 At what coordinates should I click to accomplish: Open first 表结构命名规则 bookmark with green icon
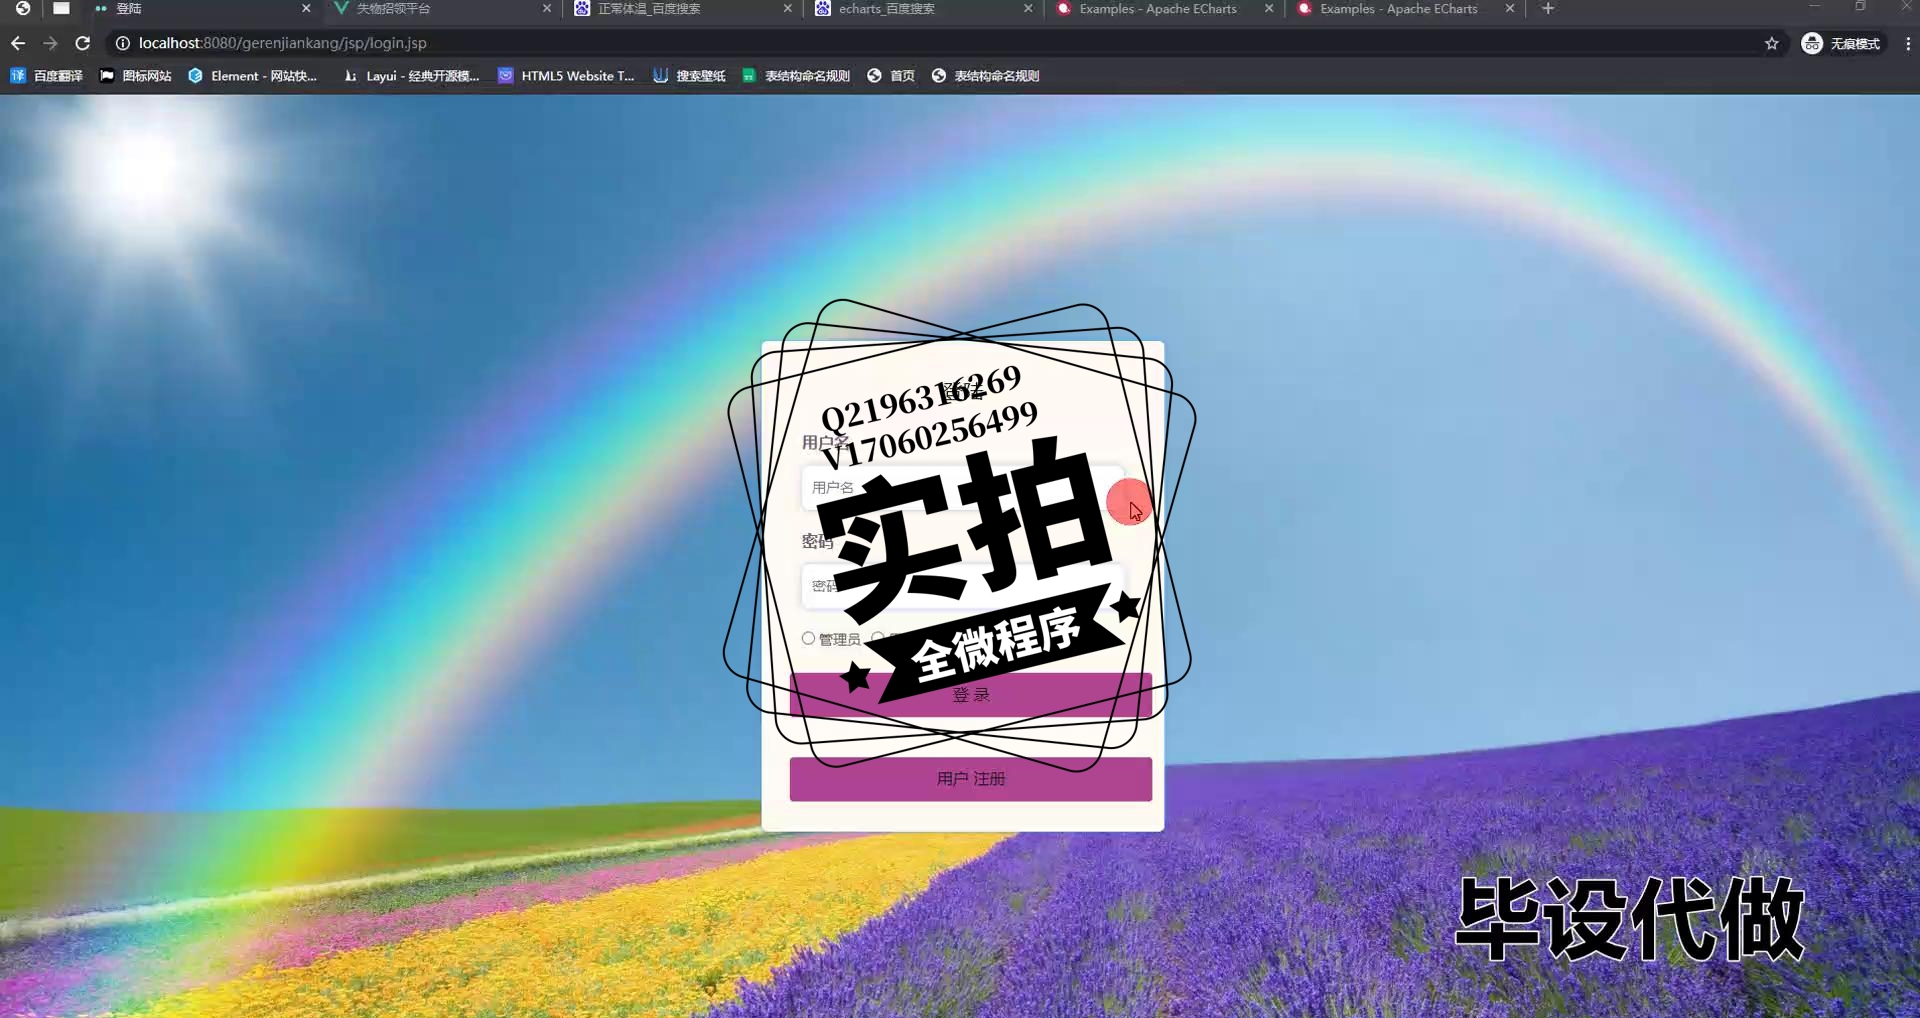[x=796, y=76]
